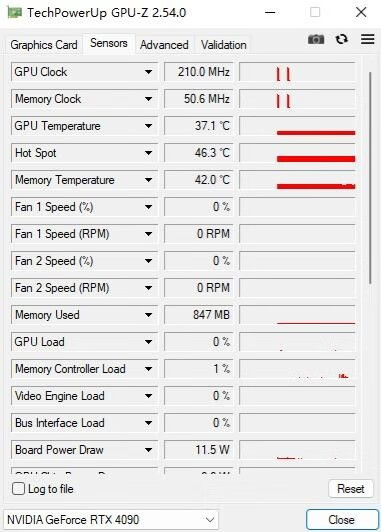This screenshot has height=532, width=381.
Task: Take a screenshot with the camera icon
Action: coord(316,39)
